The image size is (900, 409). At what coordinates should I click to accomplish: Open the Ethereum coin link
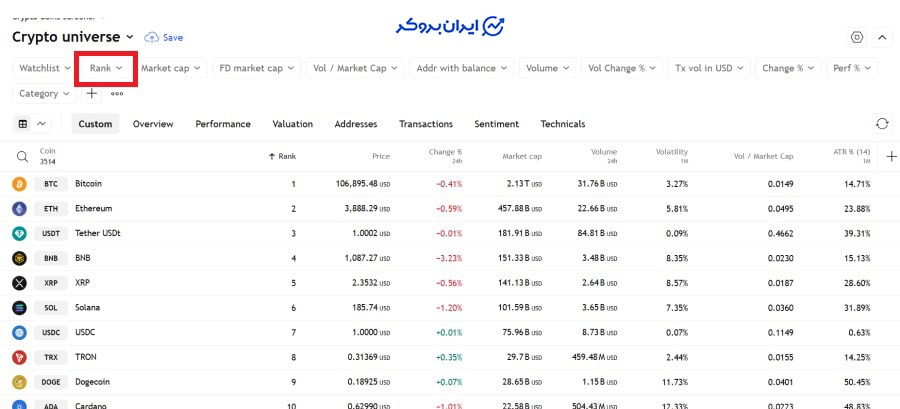pos(93,208)
